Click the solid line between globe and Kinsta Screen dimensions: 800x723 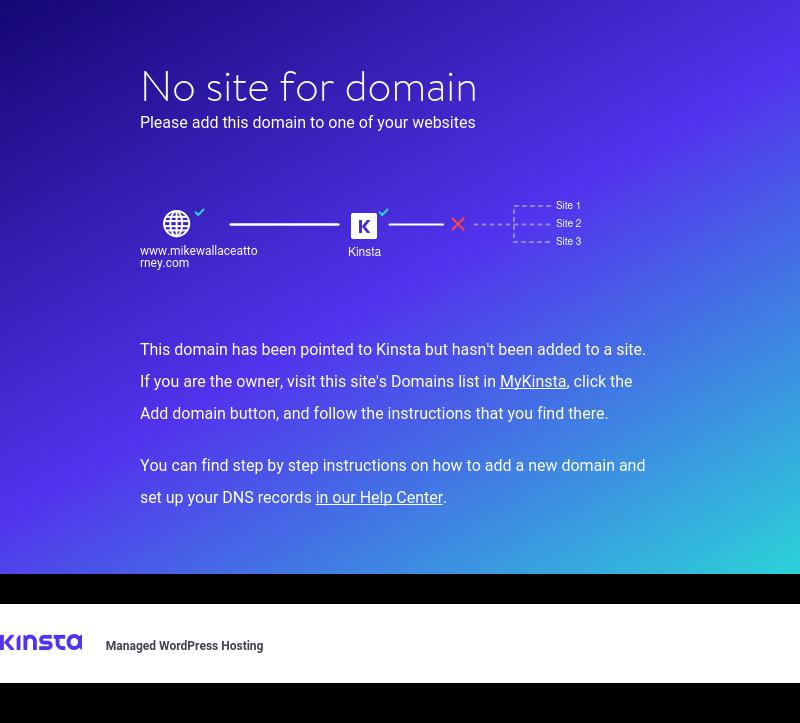tap(284, 225)
